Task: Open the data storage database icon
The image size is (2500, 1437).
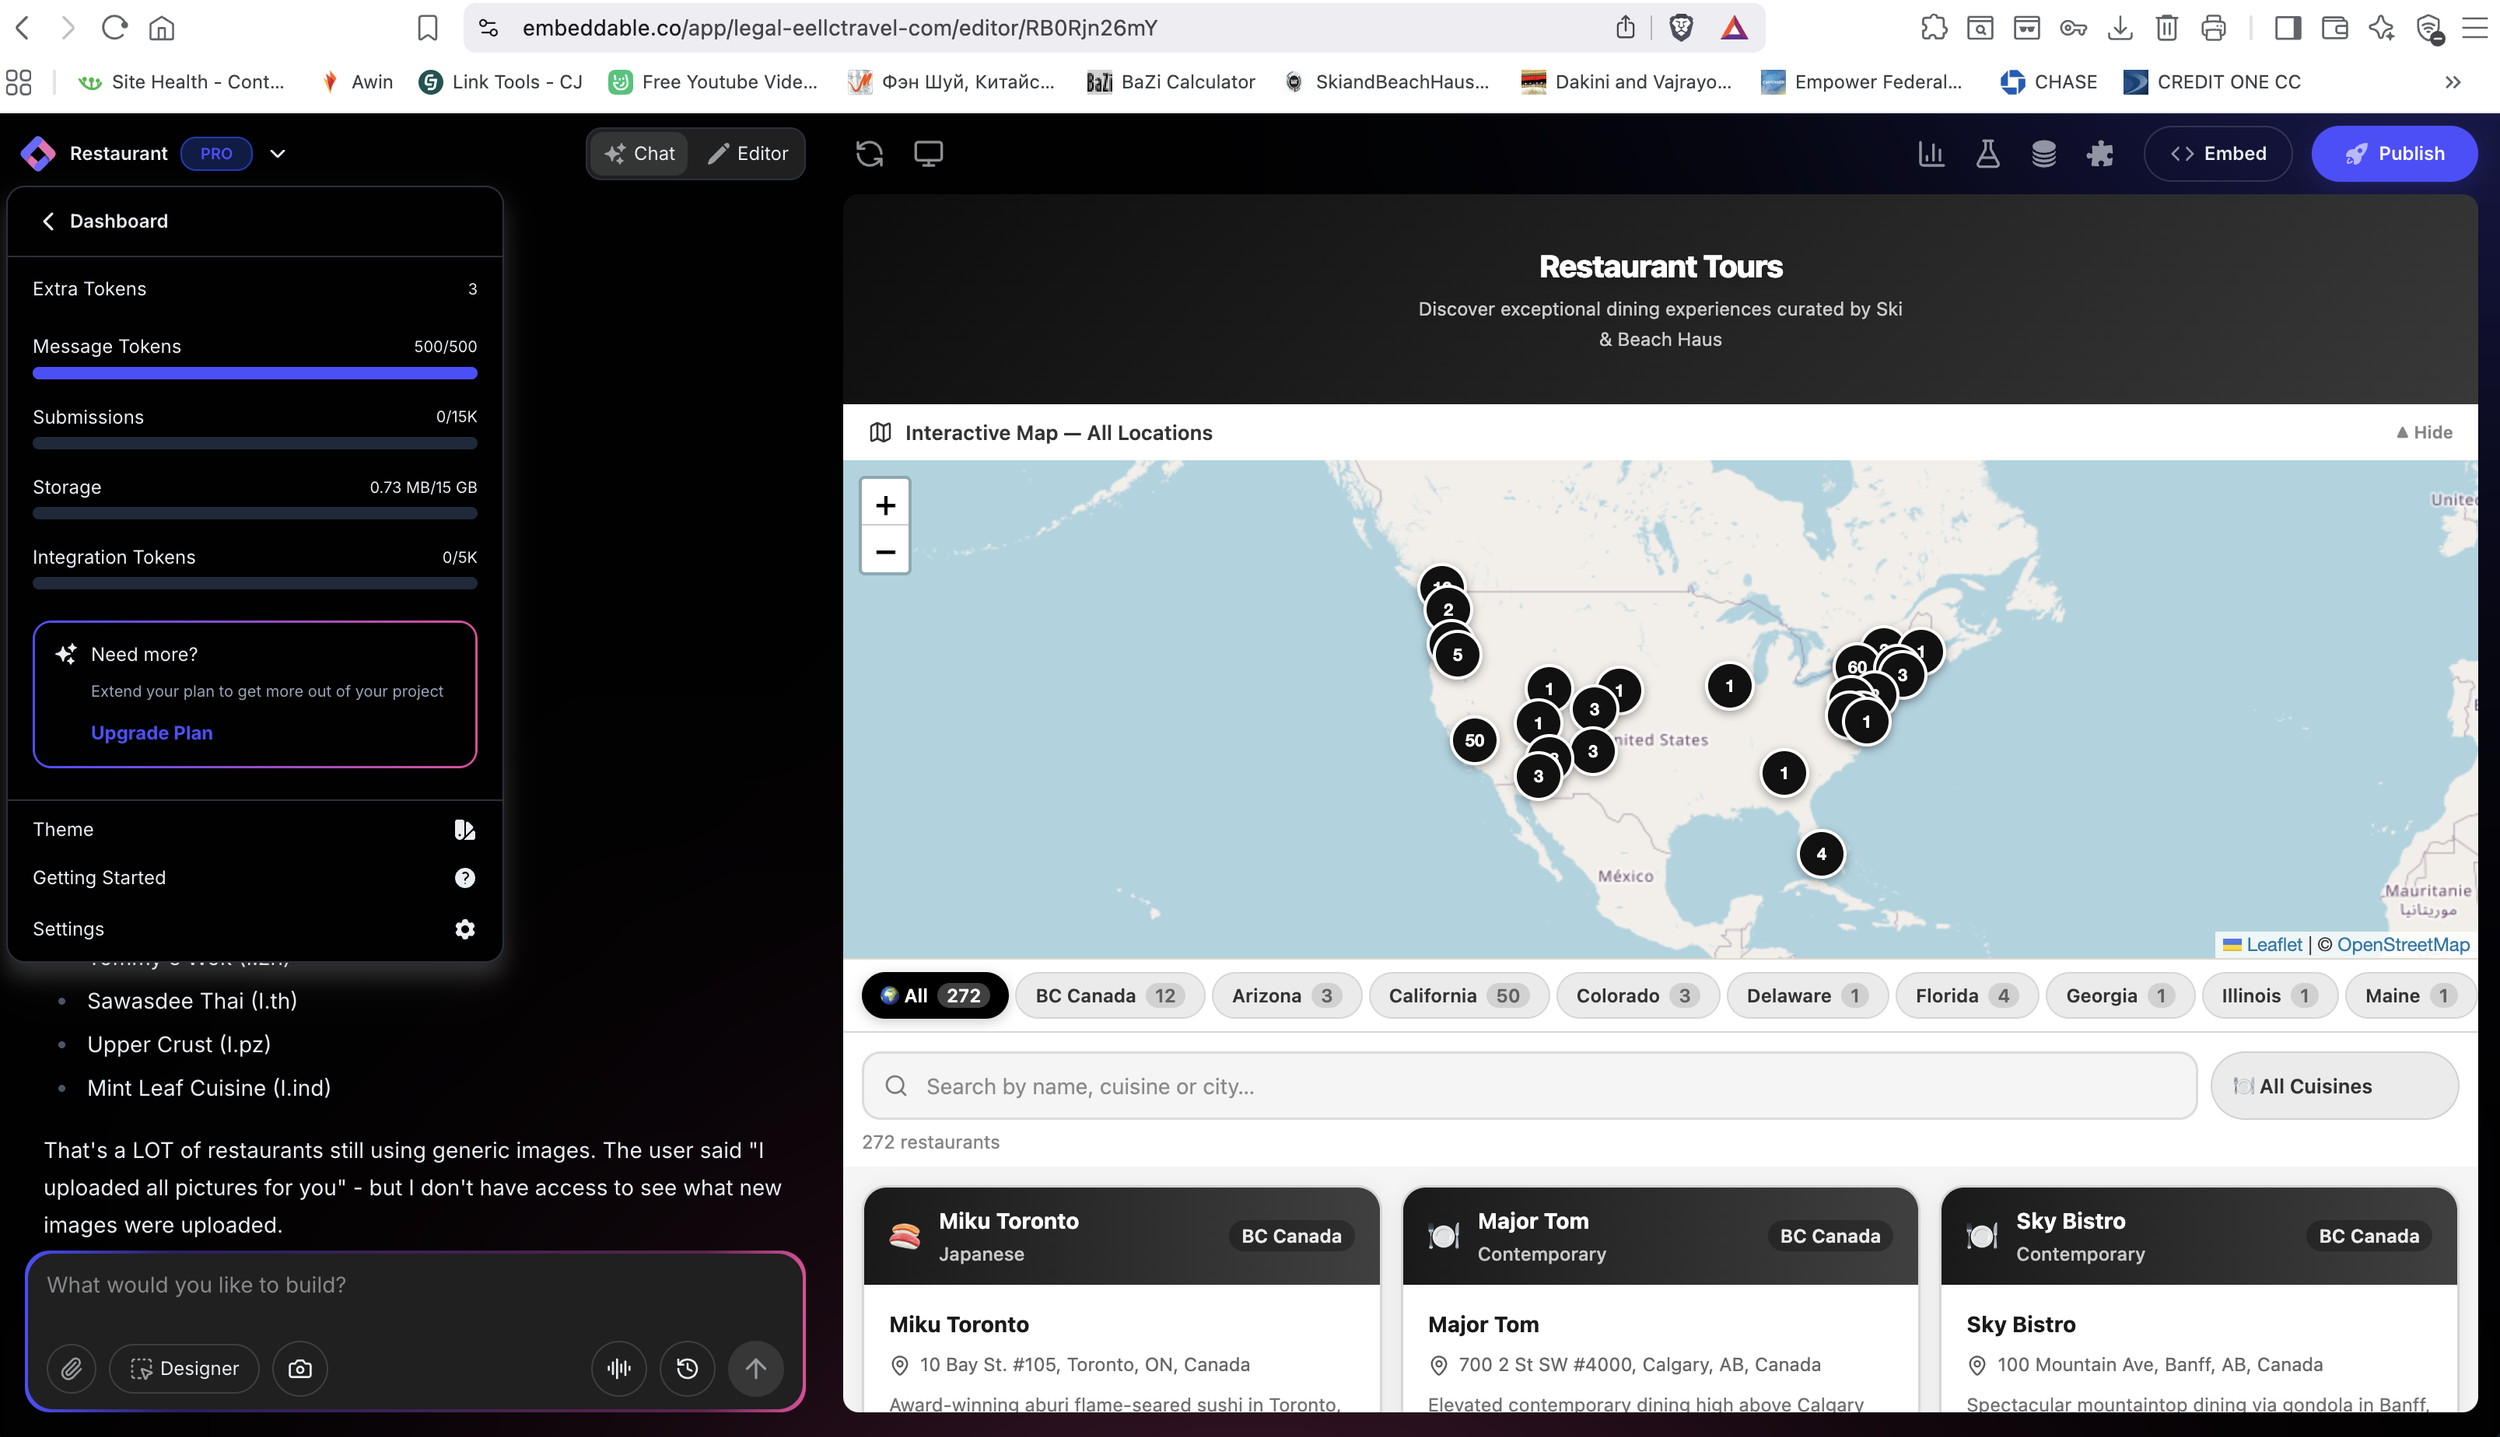Action: (x=2044, y=153)
